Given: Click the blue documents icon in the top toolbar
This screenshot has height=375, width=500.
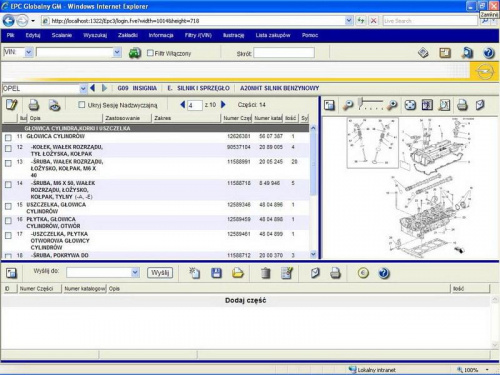Looking at the screenshot, I should click(x=467, y=53).
